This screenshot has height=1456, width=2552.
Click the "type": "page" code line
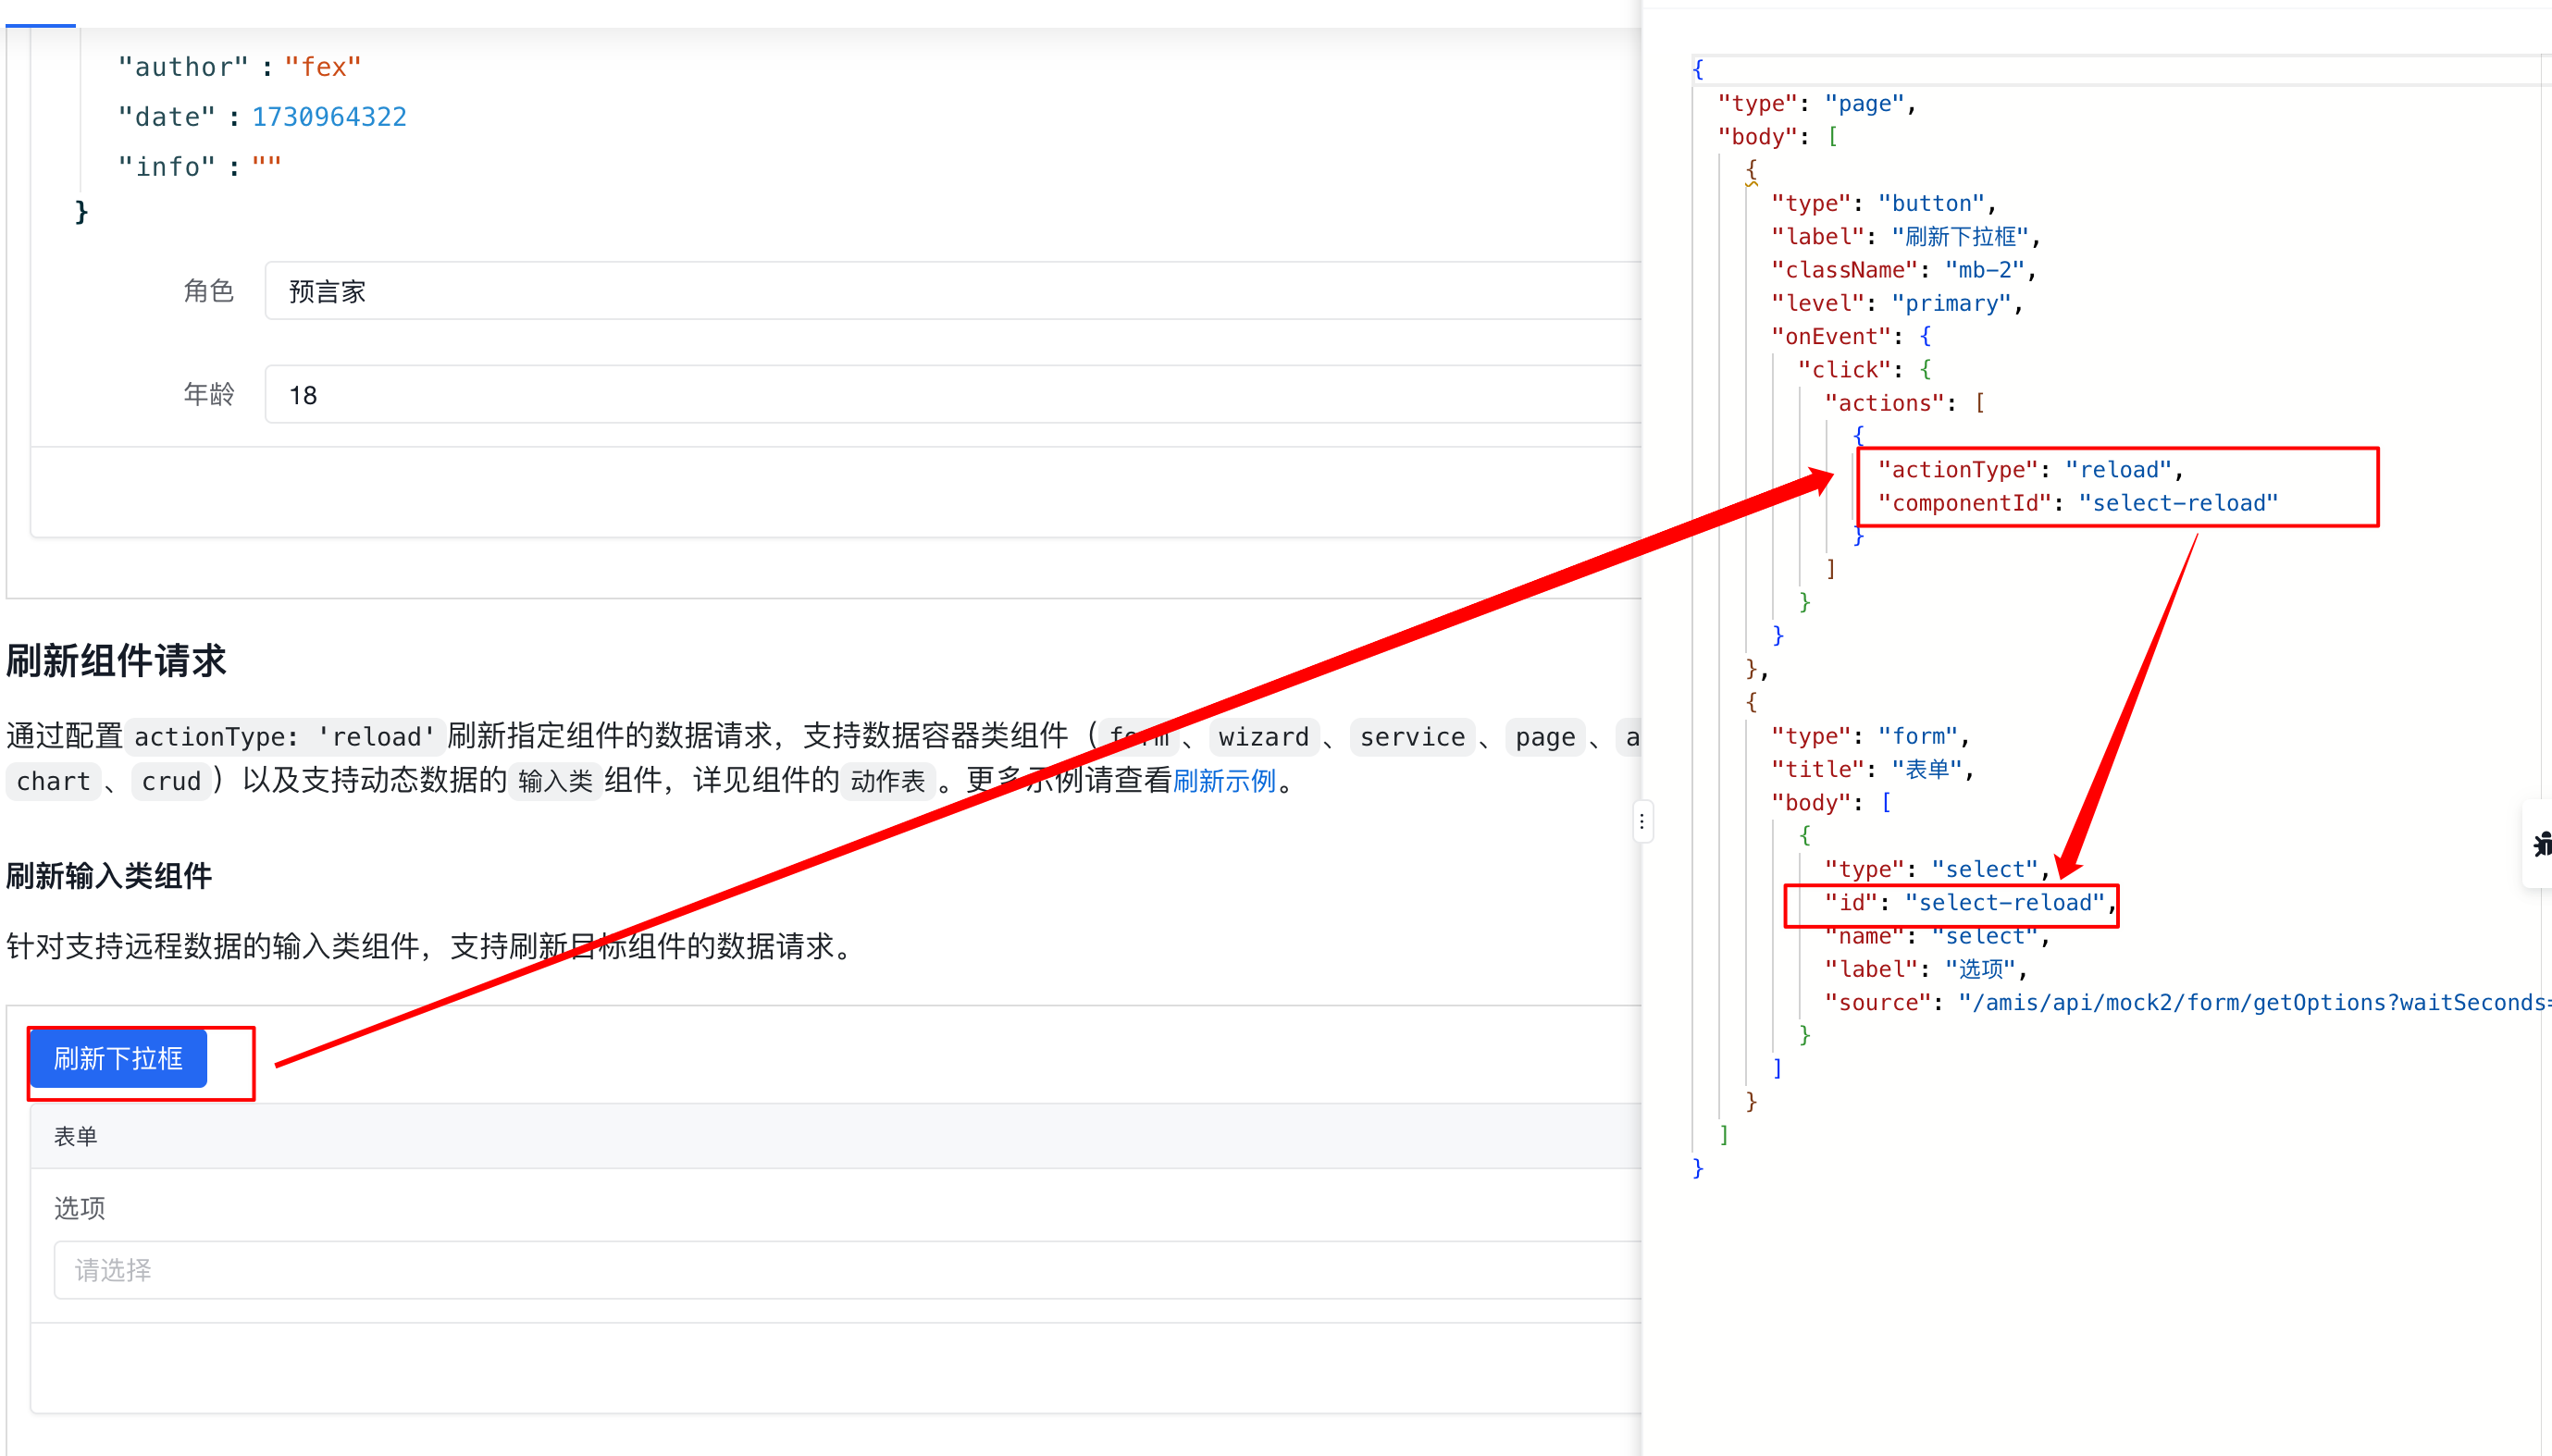coord(1817,103)
